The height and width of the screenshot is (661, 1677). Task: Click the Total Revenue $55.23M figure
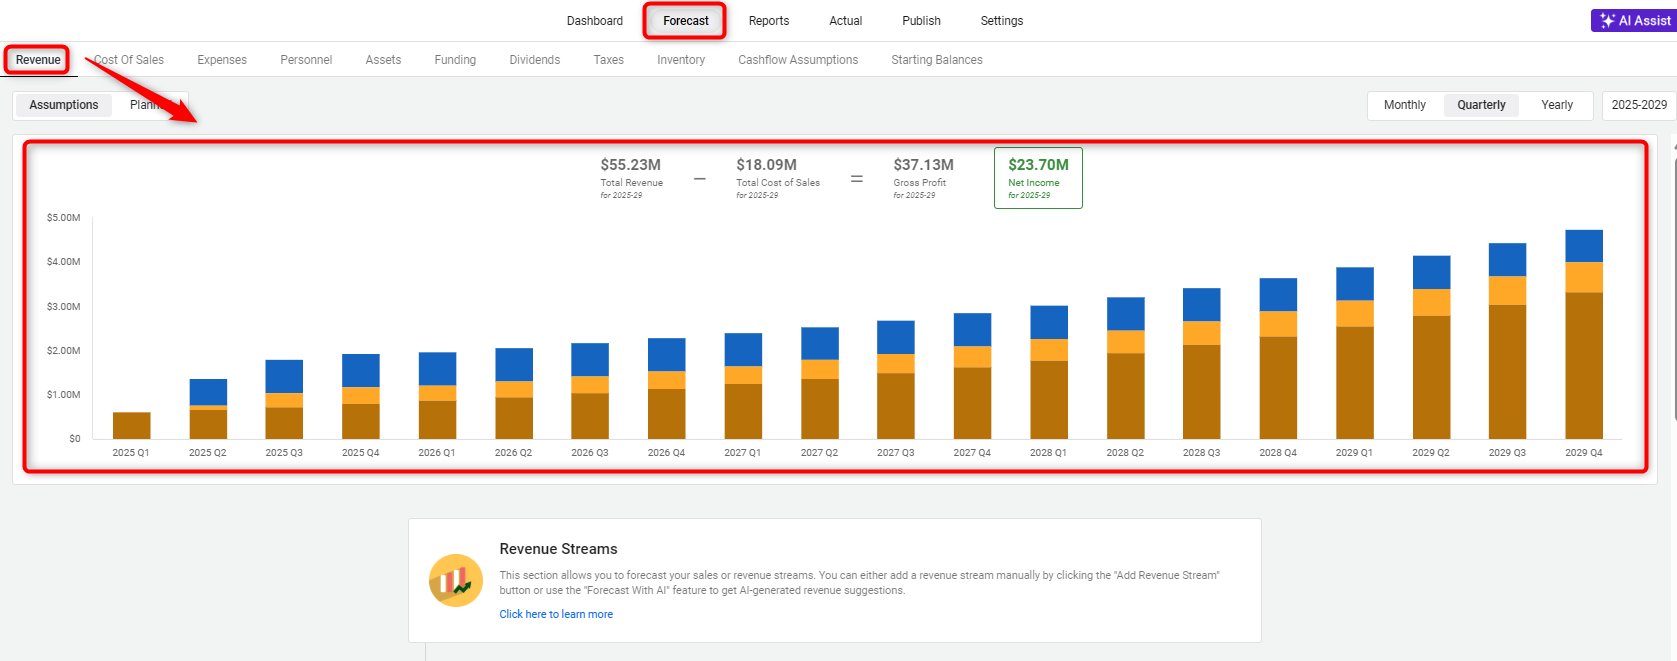pos(630,165)
